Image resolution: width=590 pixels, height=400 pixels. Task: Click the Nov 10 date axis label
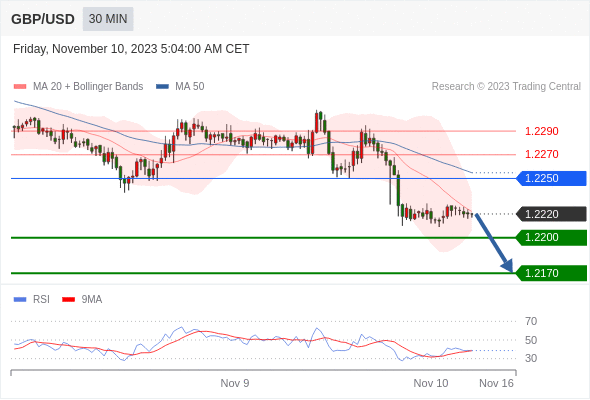[x=431, y=383]
